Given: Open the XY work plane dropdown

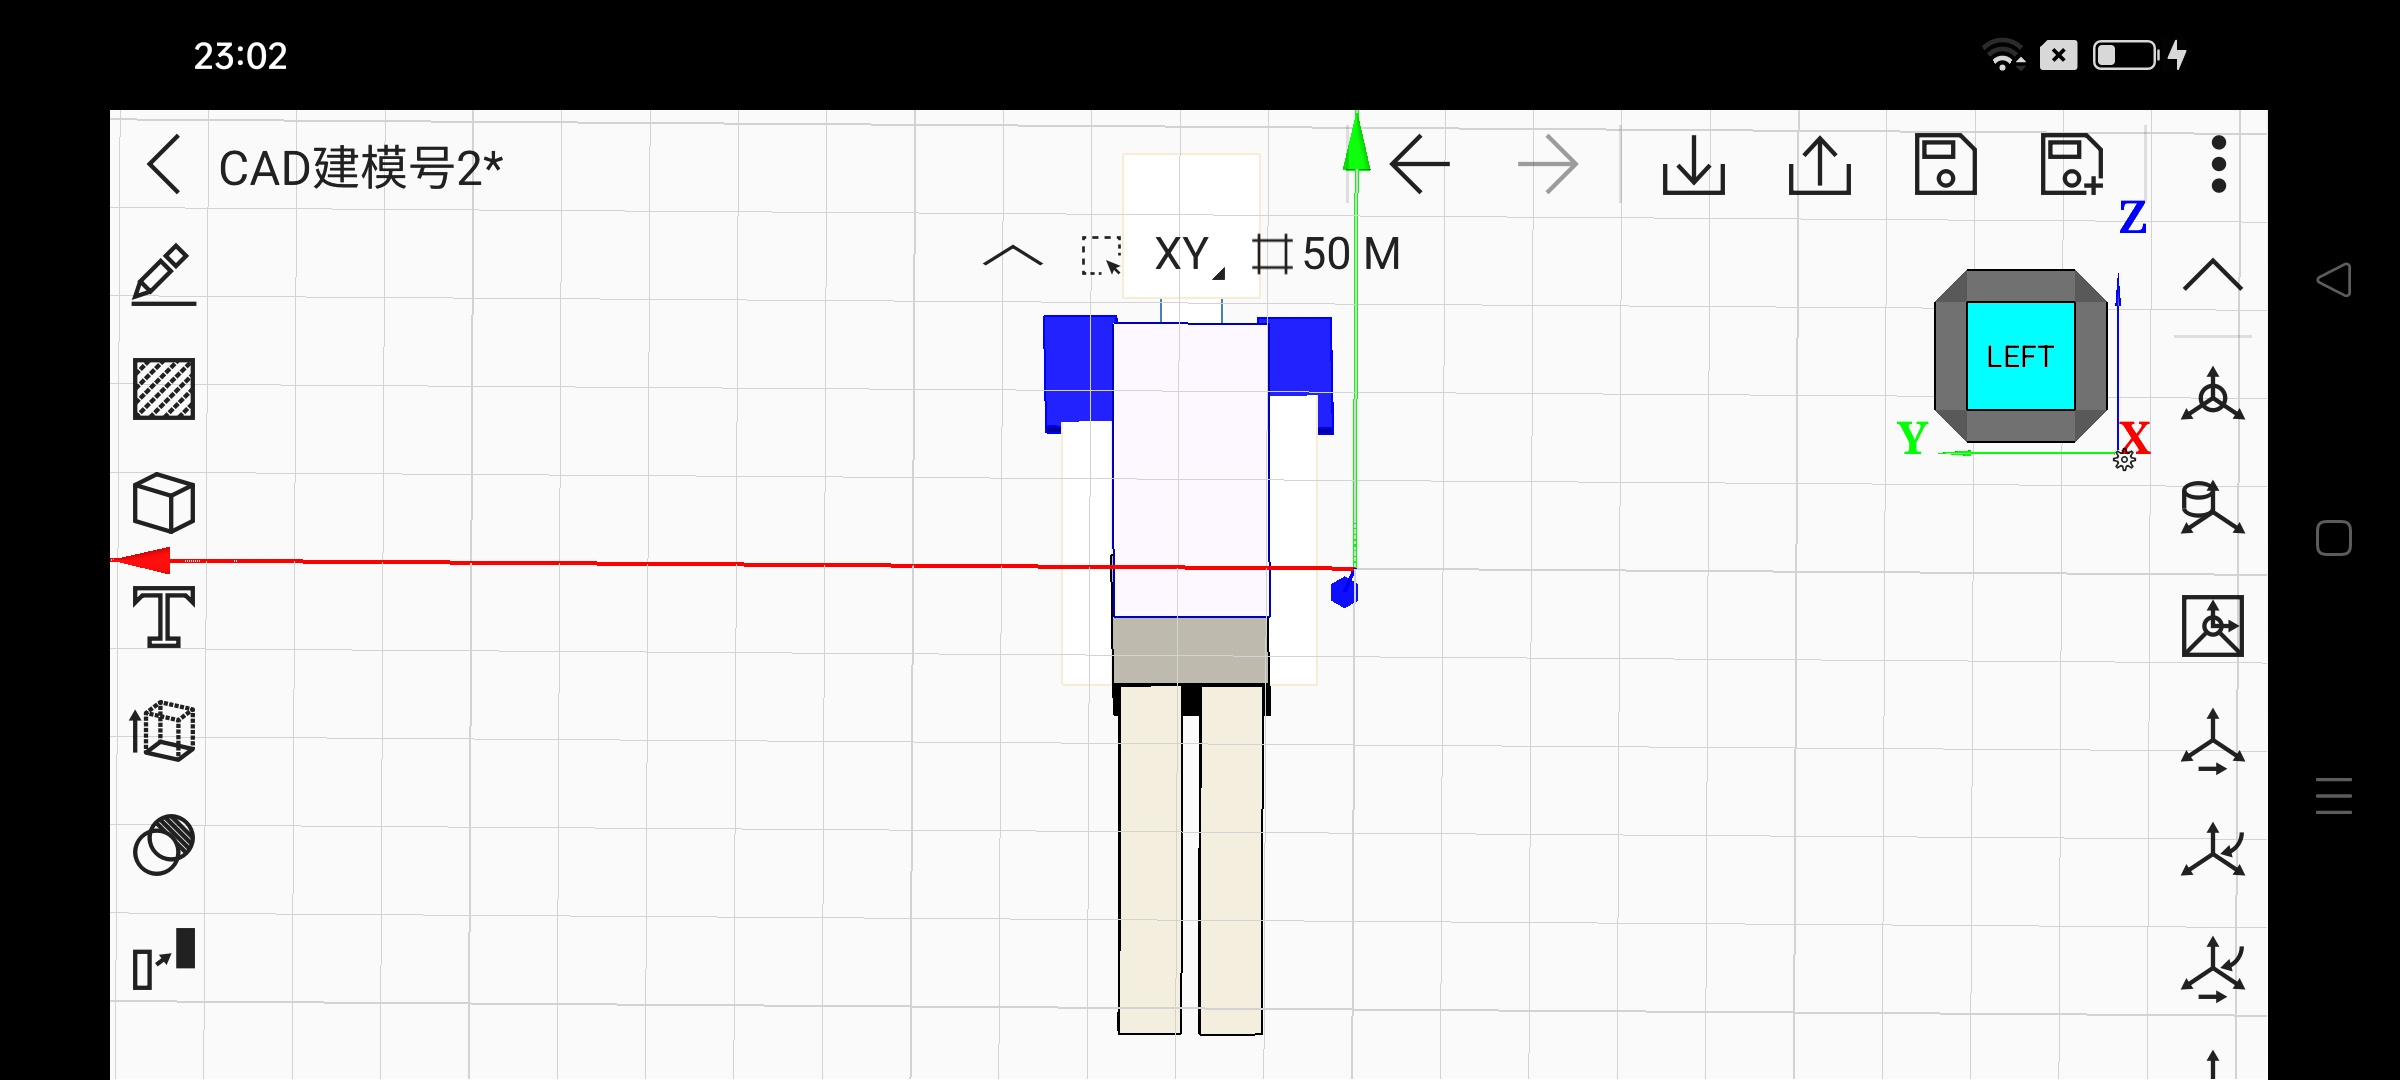Looking at the screenshot, I should coord(1189,254).
